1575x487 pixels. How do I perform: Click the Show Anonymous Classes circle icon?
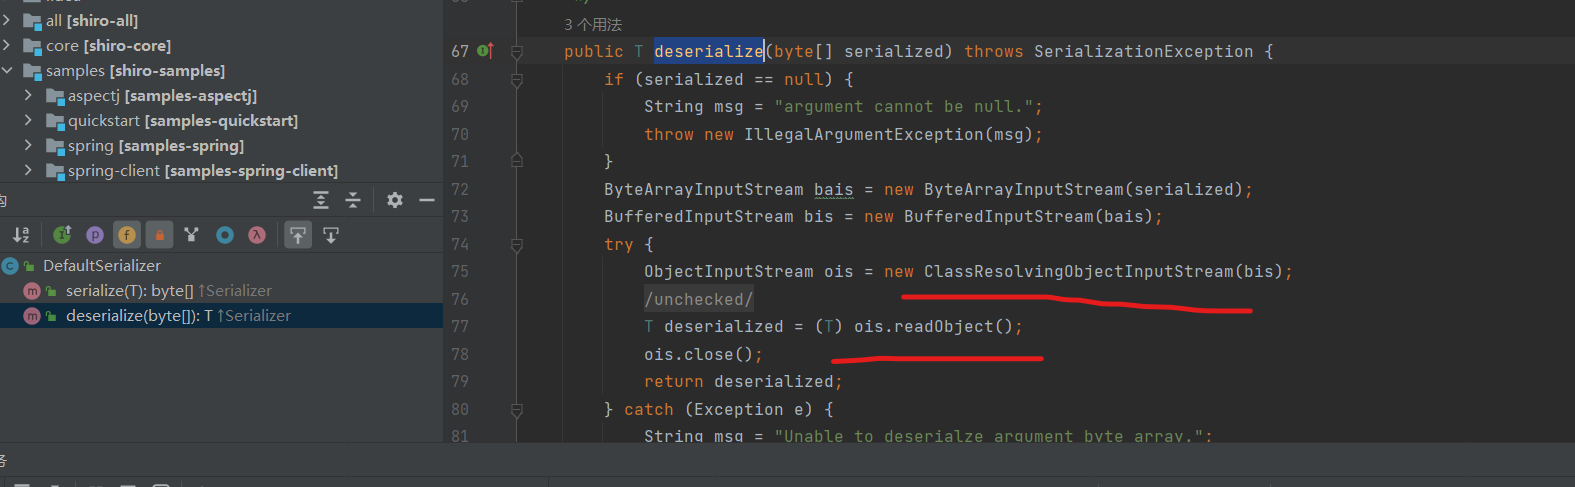(x=225, y=235)
